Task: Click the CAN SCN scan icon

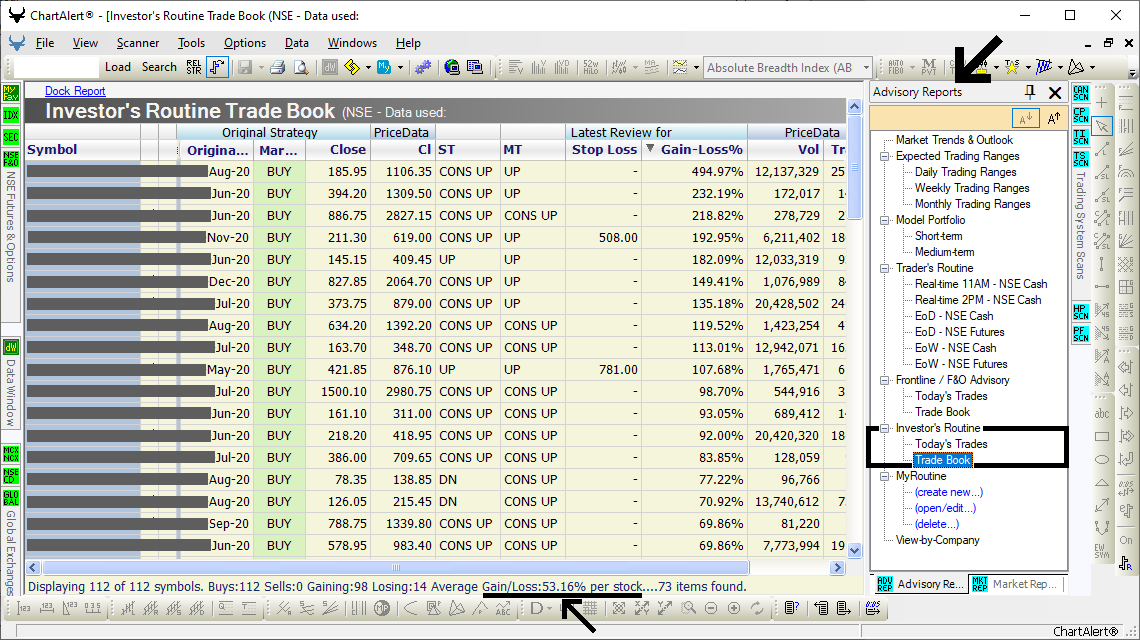Action: click(1080, 93)
